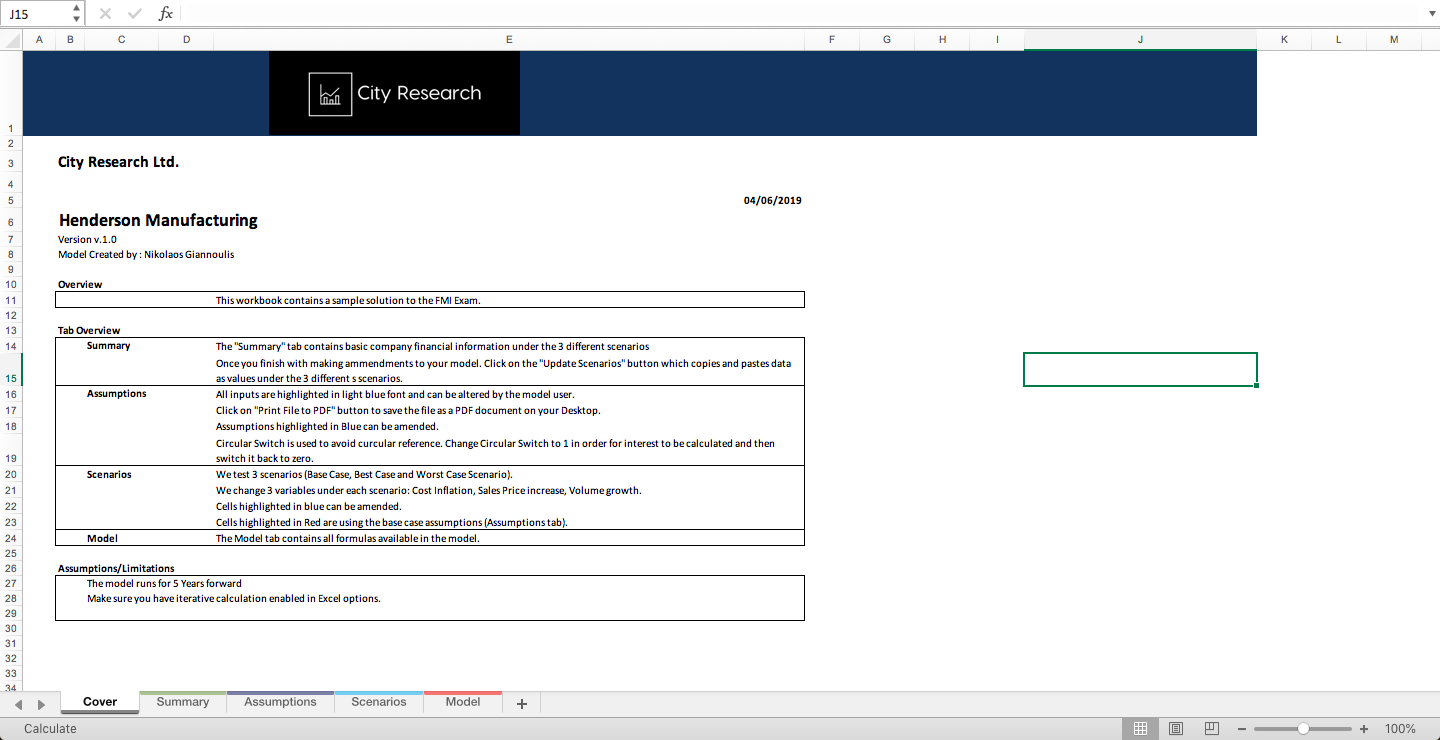
Task: Click the Model Created by cell
Action: pos(146,254)
